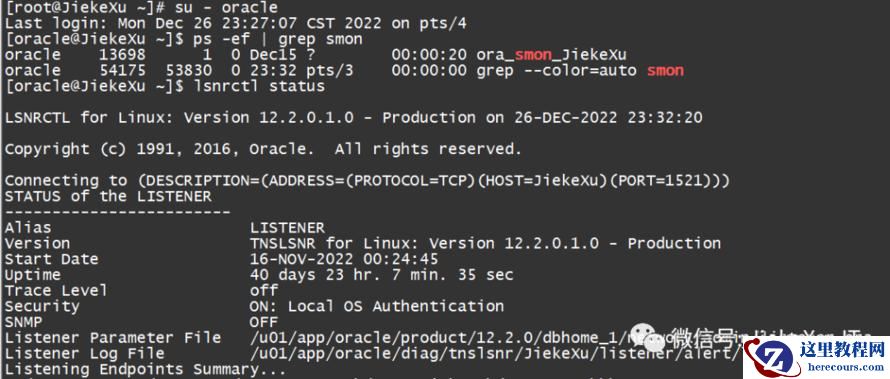Click the 这里教程网 site title text

tap(841, 349)
